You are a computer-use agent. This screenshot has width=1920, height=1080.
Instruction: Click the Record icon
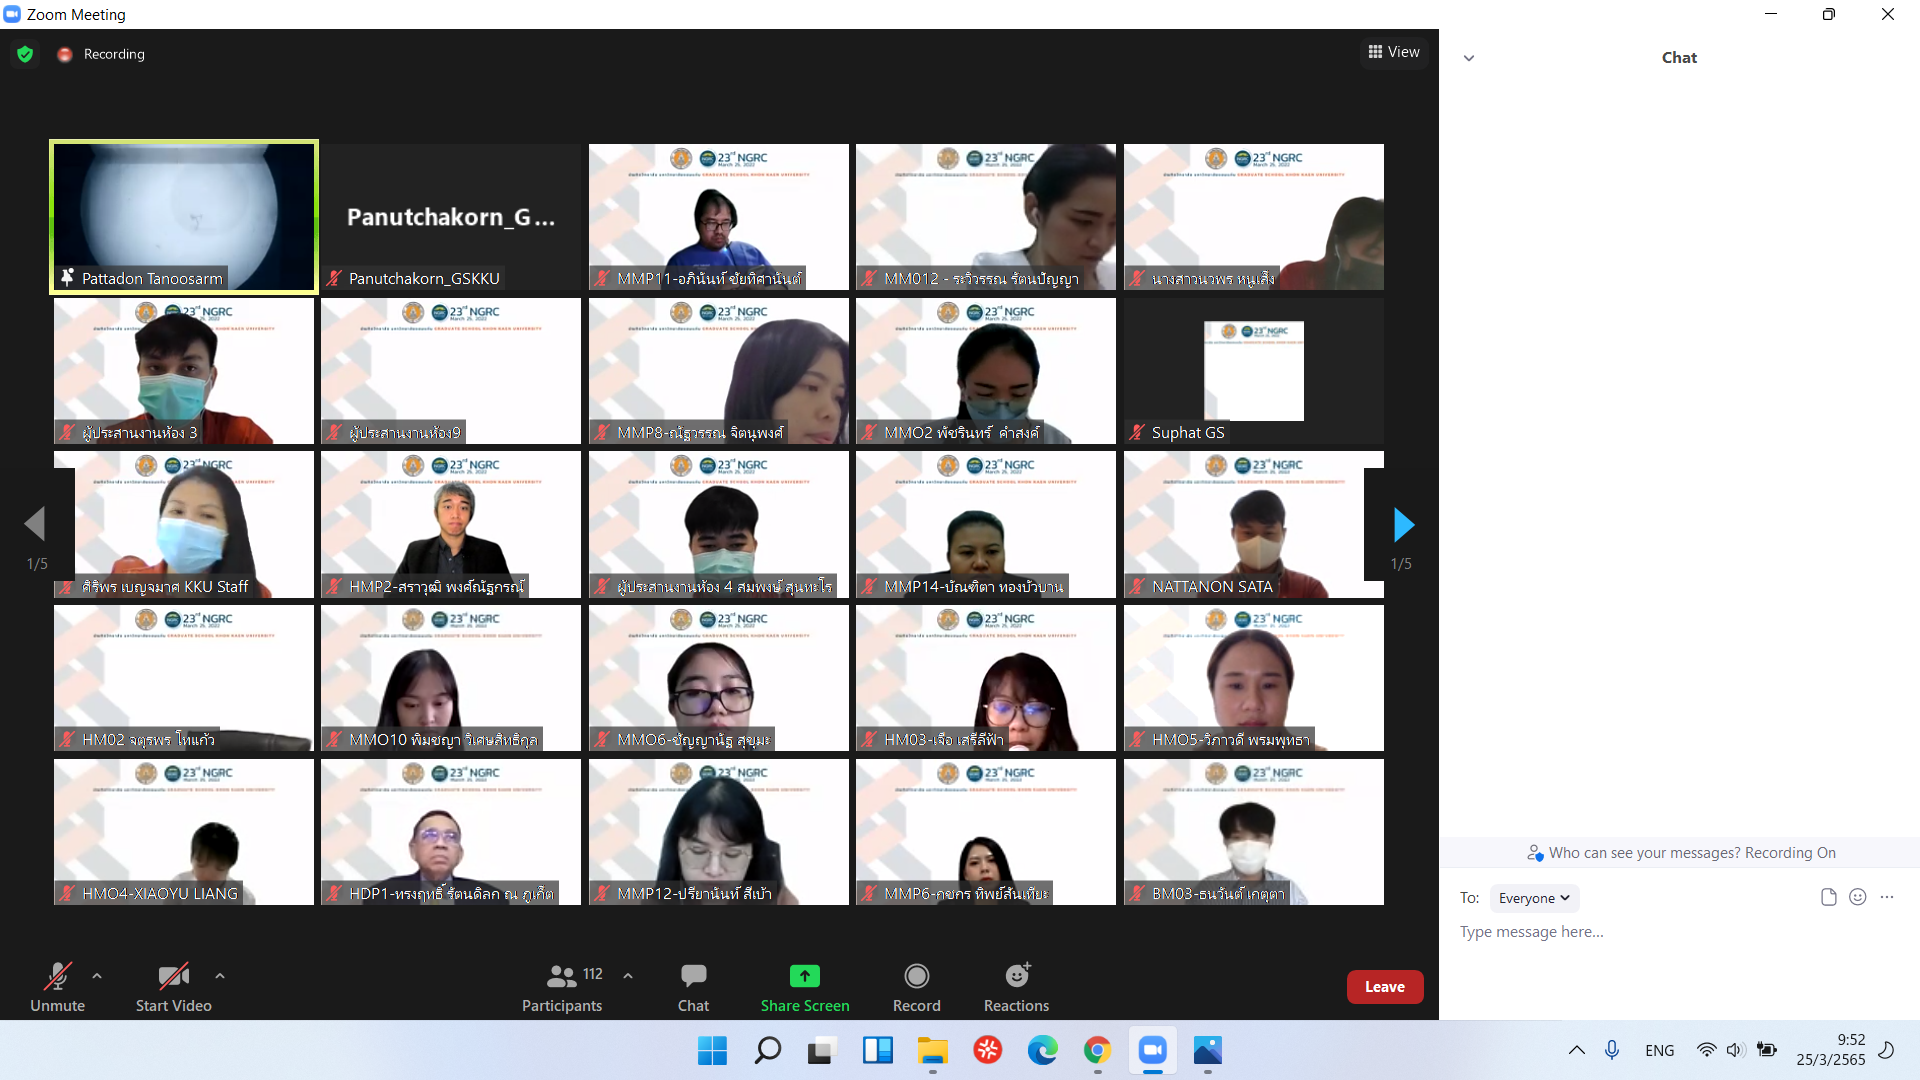[x=916, y=976]
